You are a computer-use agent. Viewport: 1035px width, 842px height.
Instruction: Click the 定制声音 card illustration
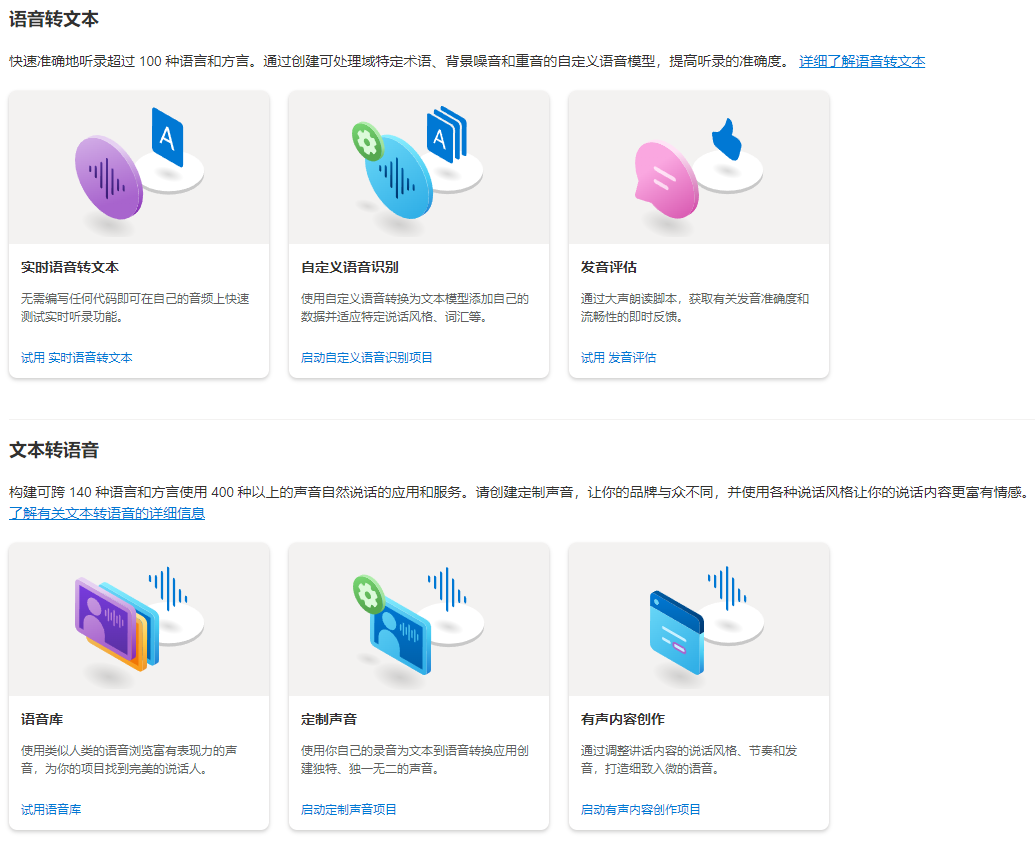pos(419,620)
